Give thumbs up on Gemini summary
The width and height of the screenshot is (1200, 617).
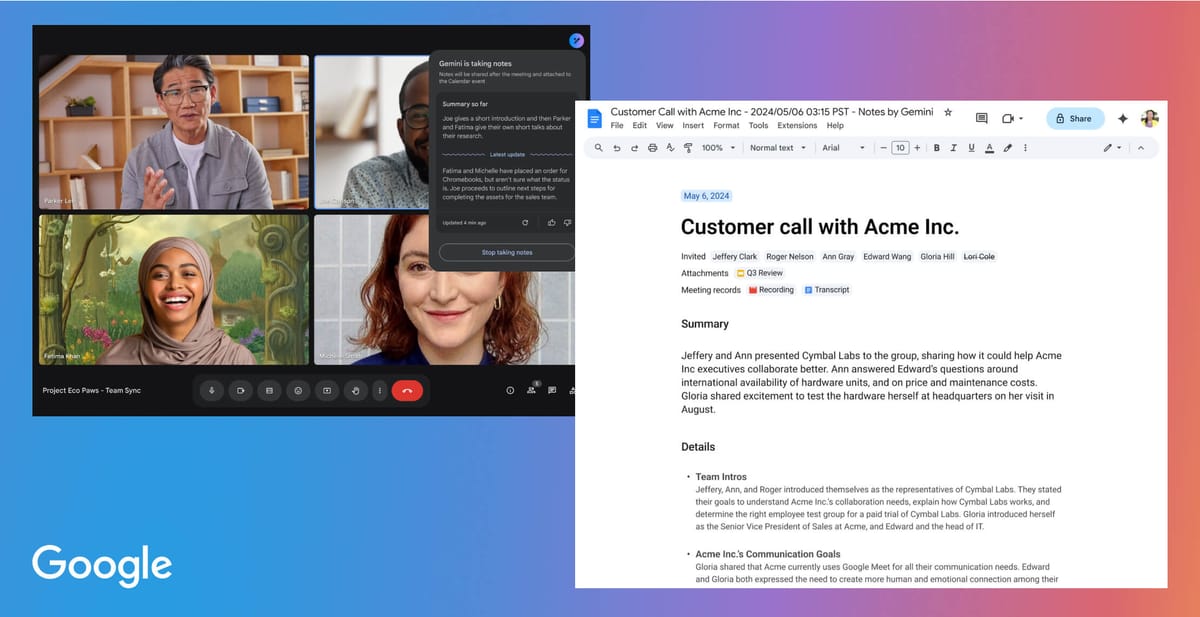[x=551, y=222]
